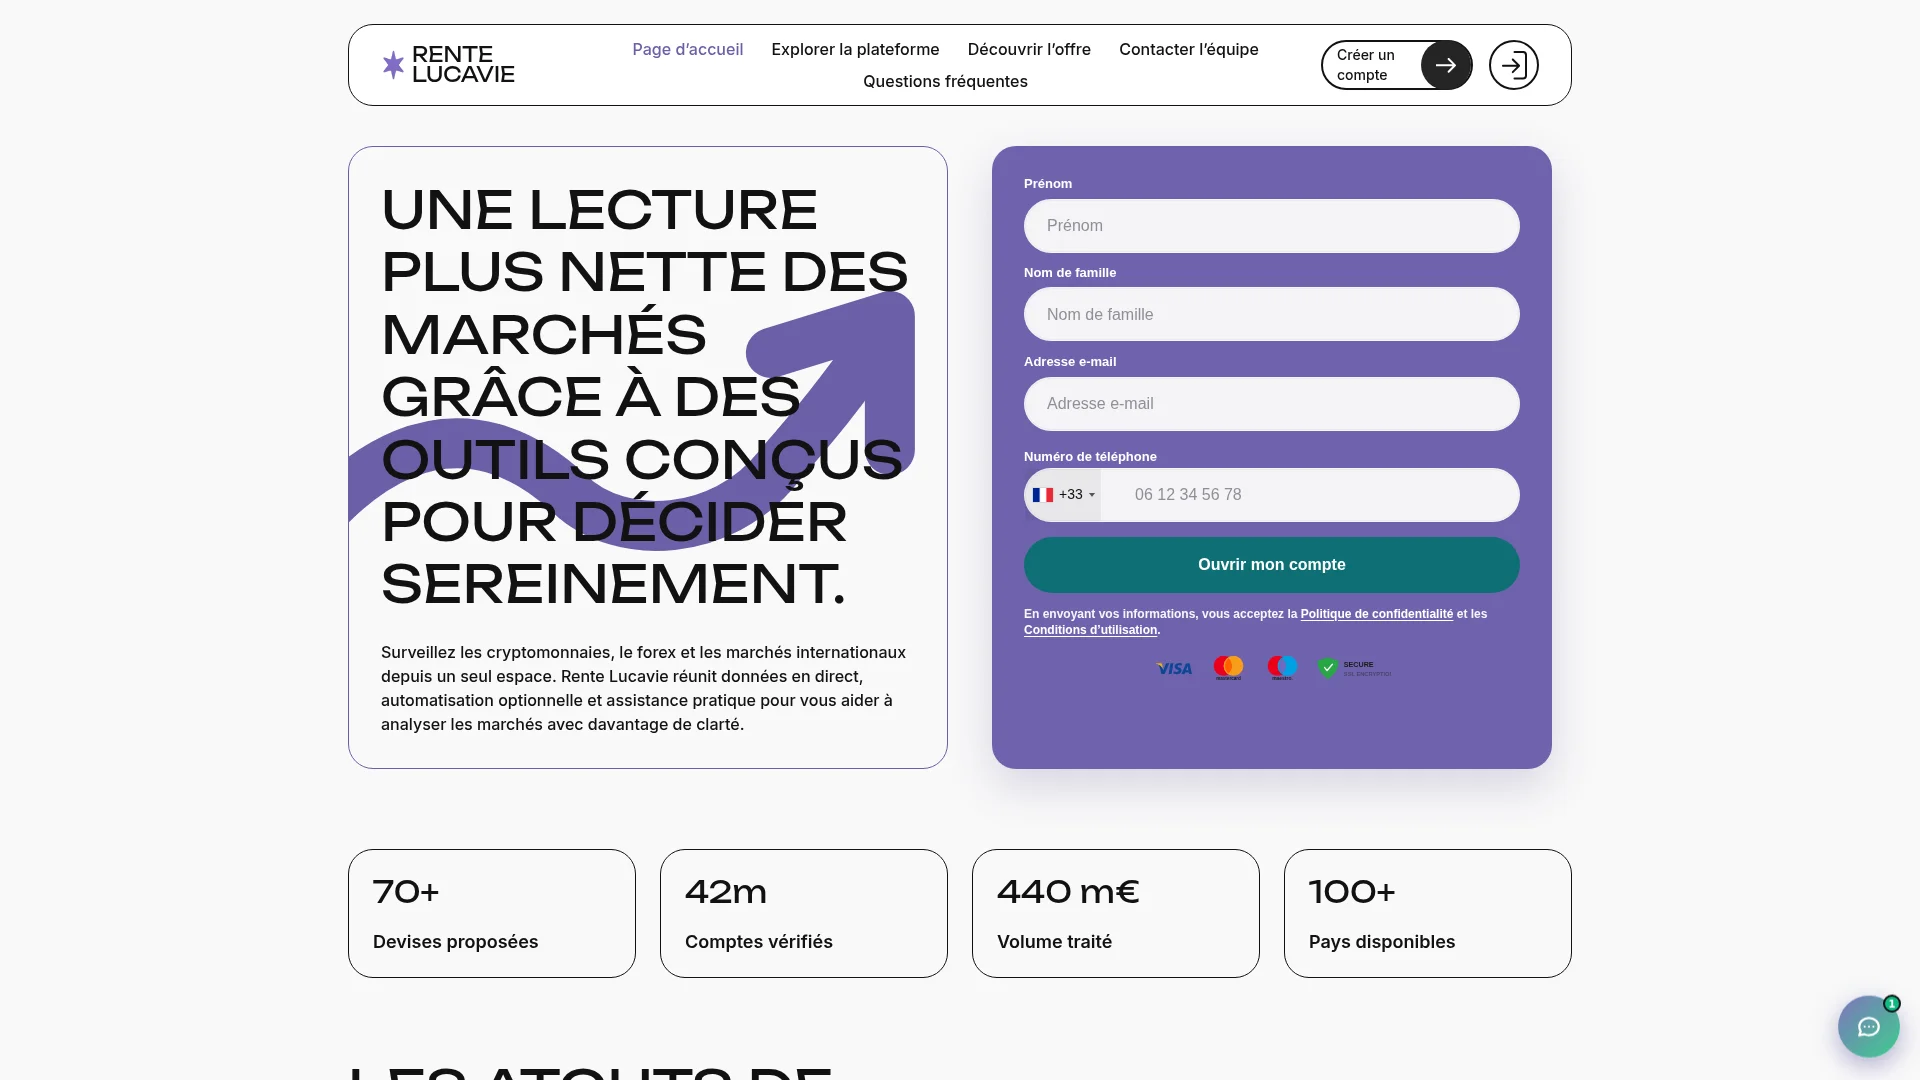The image size is (1920, 1080).
Task: Navigate to Questions fréquentes
Action: (x=945, y=81)
